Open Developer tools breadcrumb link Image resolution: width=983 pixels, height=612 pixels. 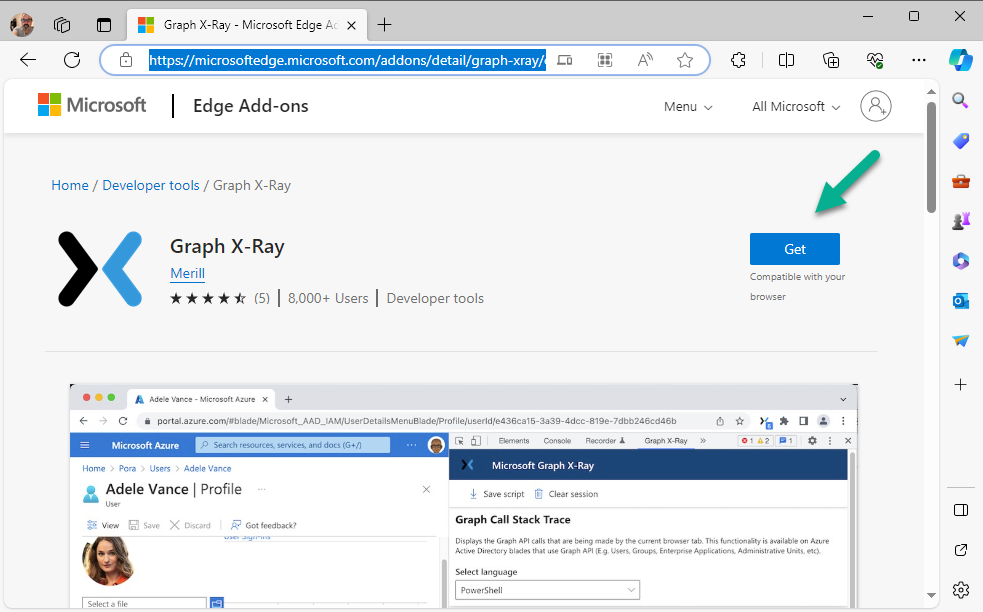click(150, 186)
